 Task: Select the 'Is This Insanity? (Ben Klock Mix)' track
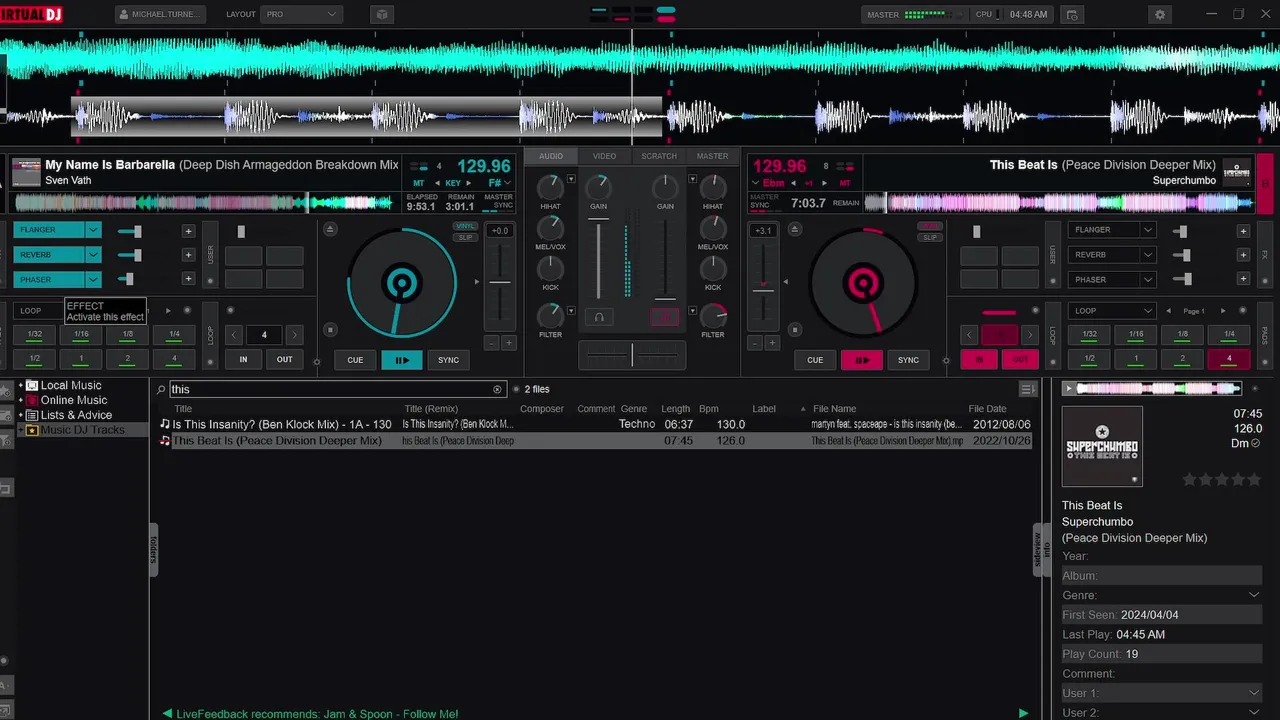pyautogui.click(x=595, y=424)
